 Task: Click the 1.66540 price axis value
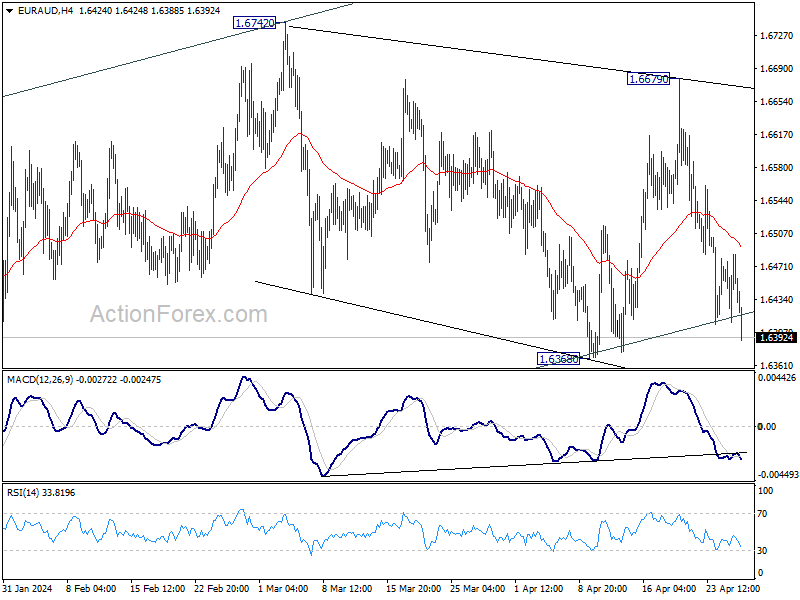point(776,102)
